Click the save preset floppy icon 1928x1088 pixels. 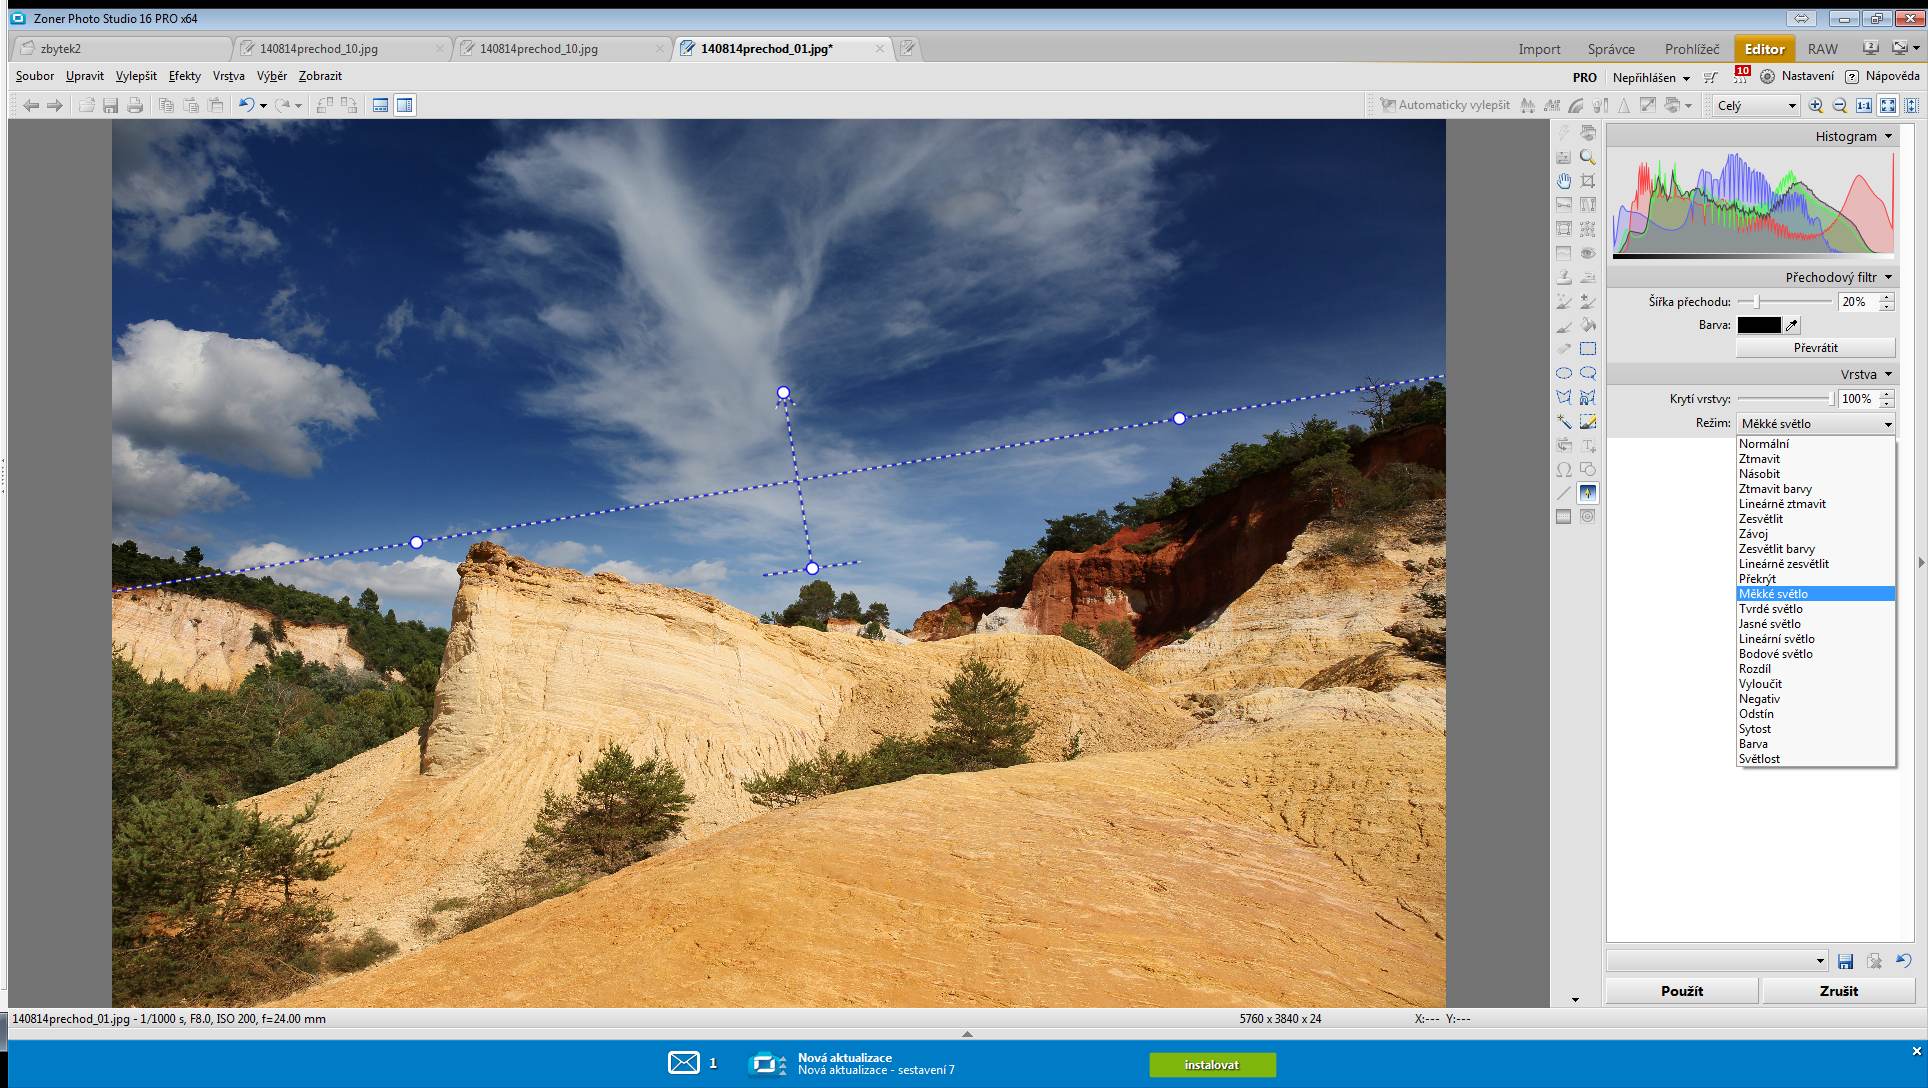pos(1845,961)
